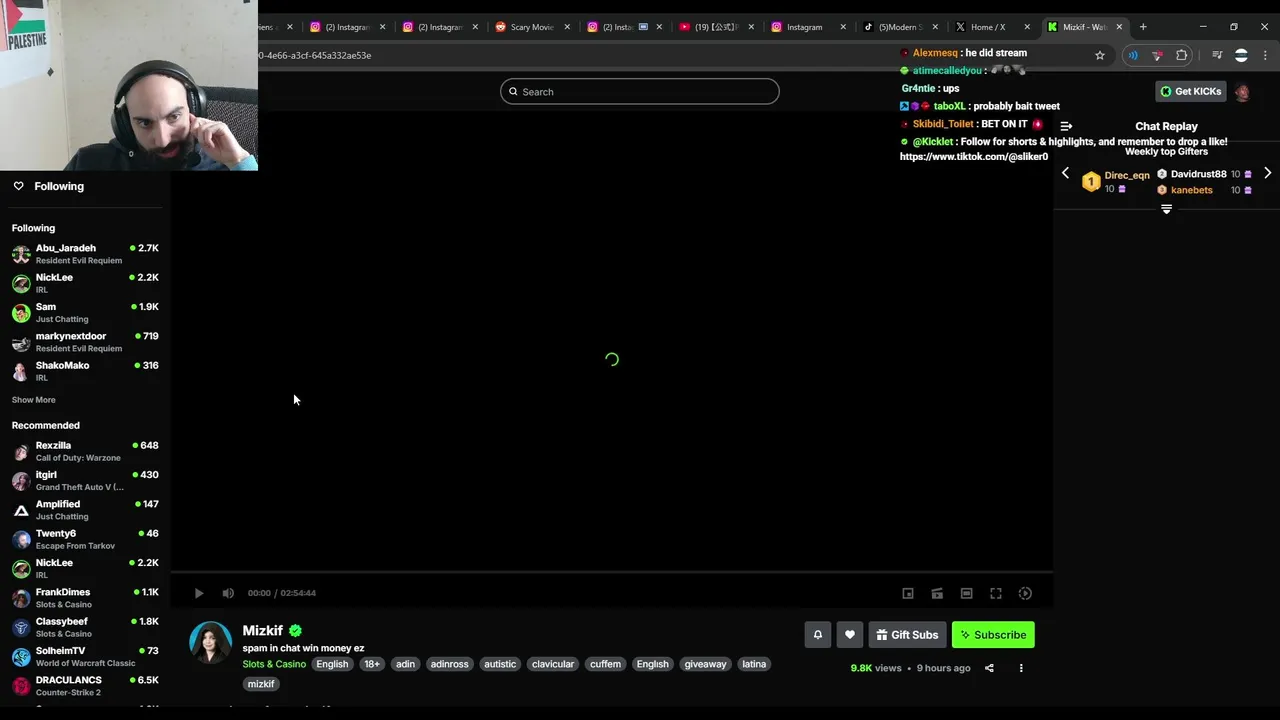The height and width of the screenshot is (720, 1280).
Task: Expand the top gifters leaderboard
Action: pyautogui.click(x=1166, y=209)
